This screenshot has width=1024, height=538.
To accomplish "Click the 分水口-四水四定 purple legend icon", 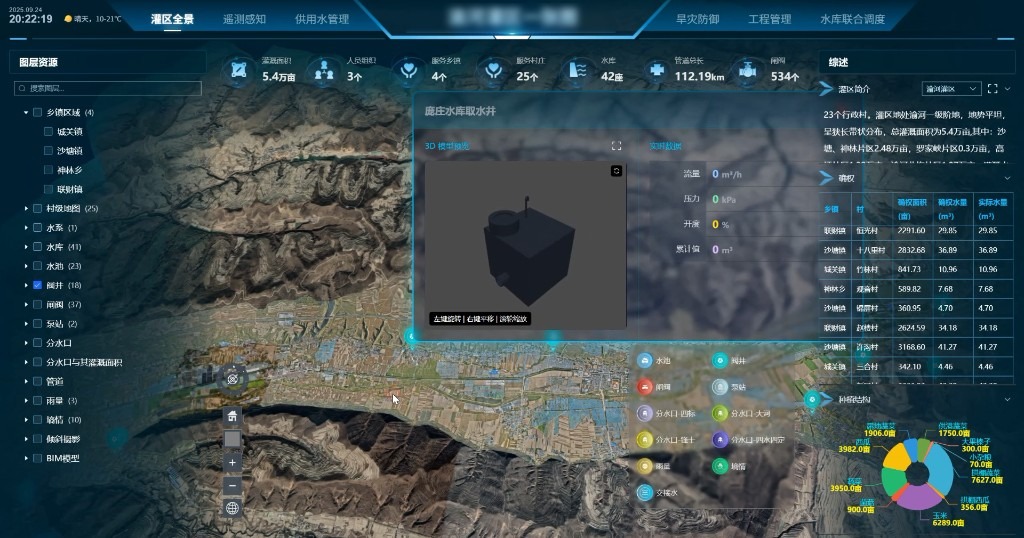I will tap(720, 440).
